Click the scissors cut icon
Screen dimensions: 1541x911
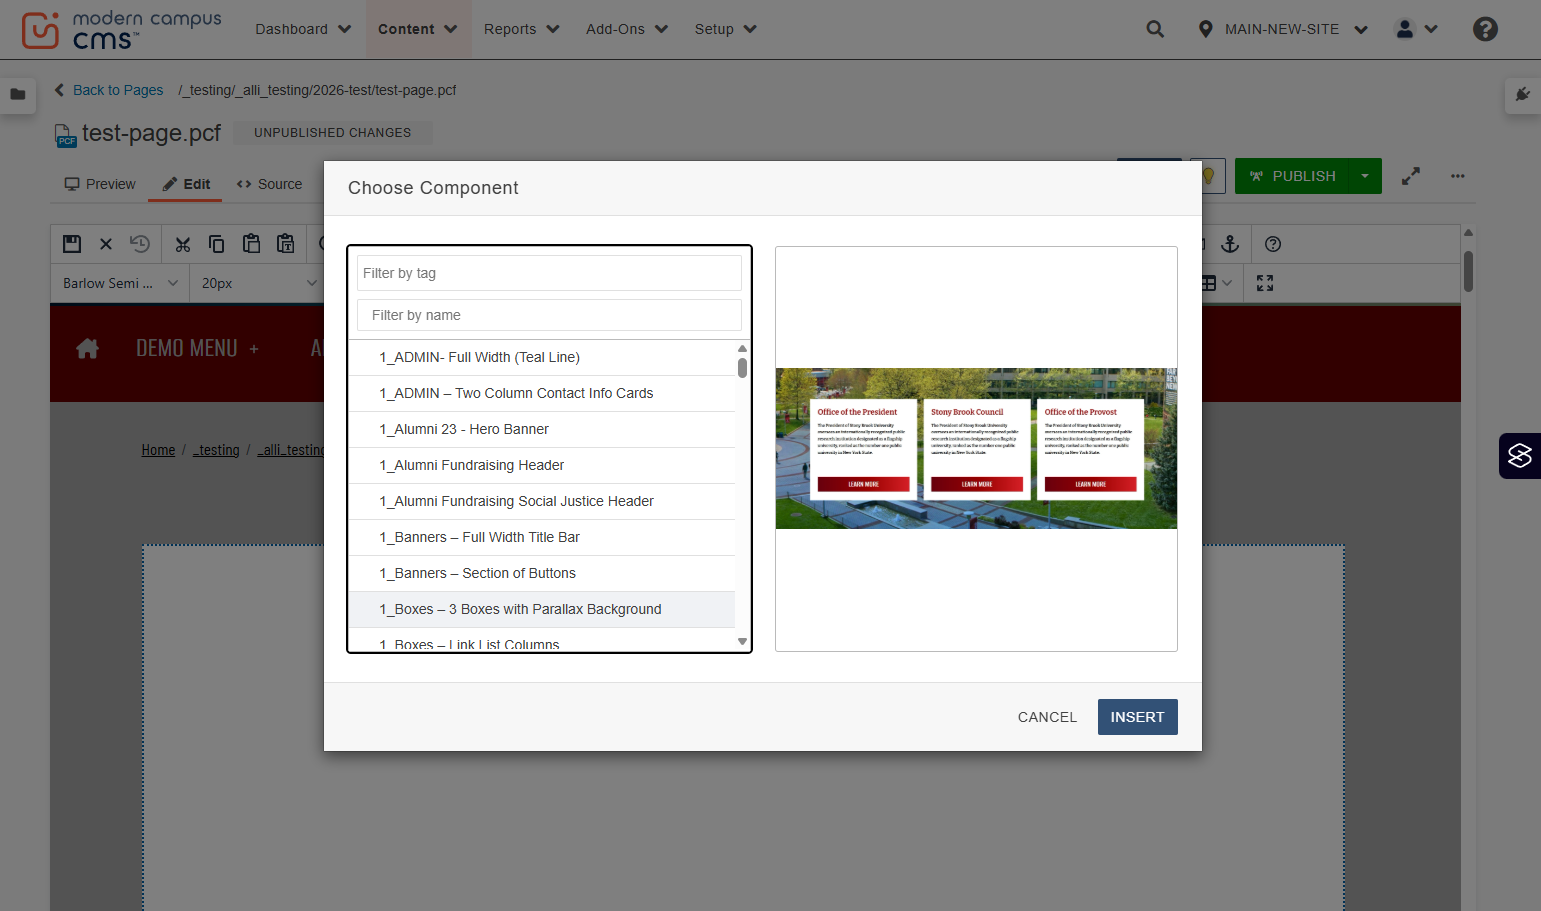pos(182,244)
